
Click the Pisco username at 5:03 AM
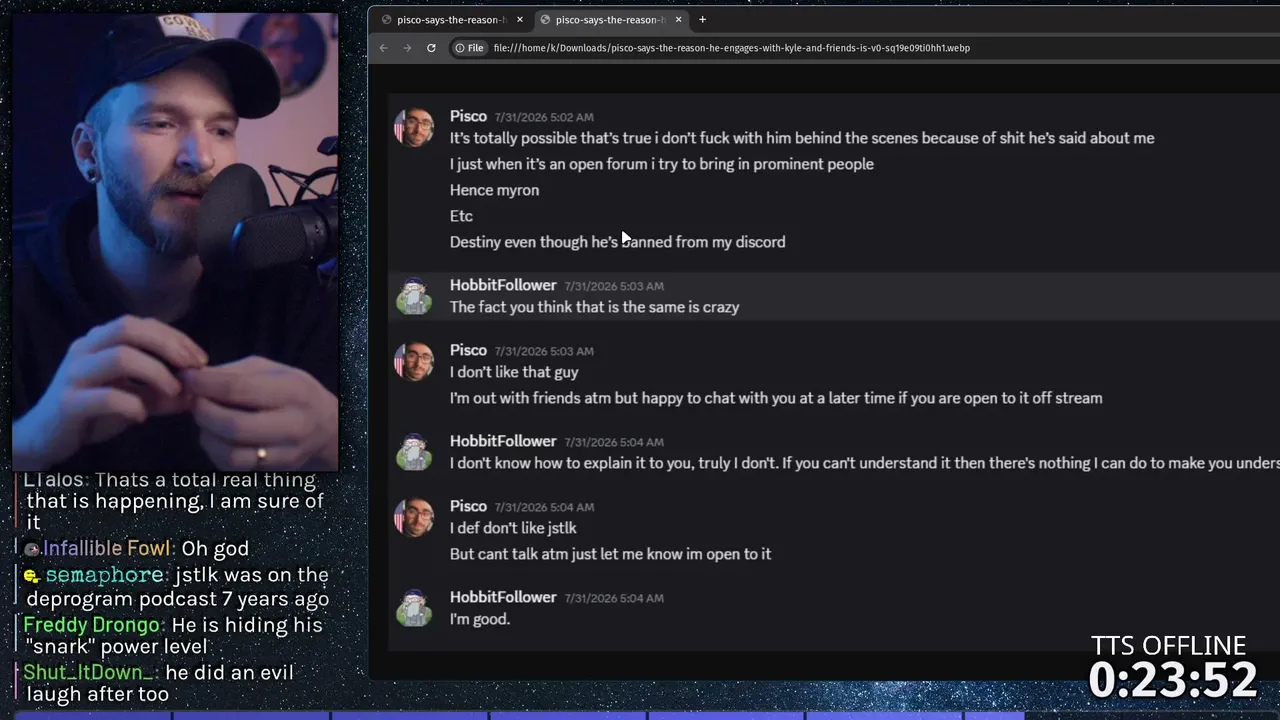click(468, 350)
